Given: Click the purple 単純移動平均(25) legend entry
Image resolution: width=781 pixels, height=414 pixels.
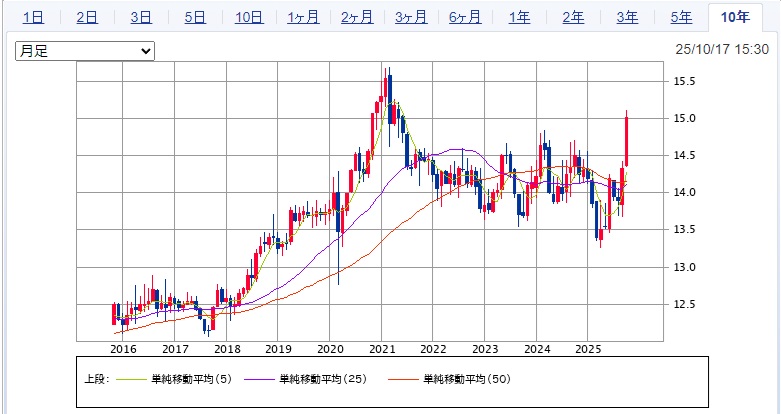Looking at the screenshot, I should (x=302, y=379).
